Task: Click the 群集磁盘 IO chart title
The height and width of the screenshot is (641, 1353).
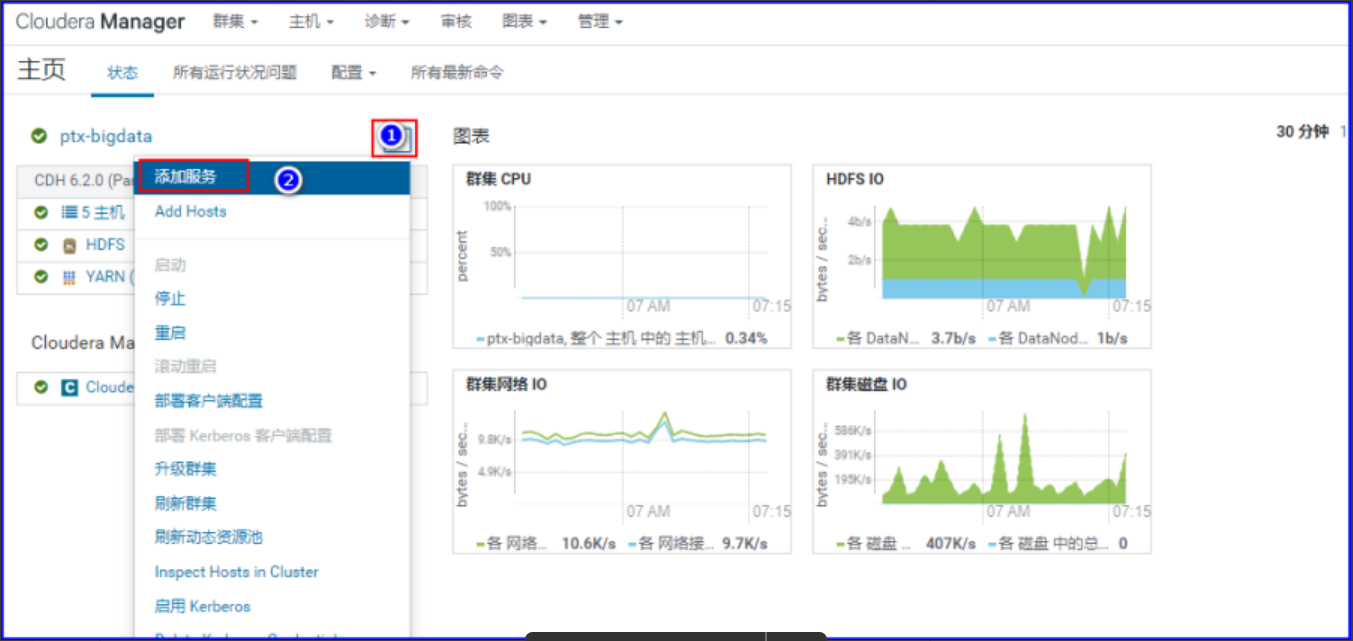Action: pyautogui.click(x=866, y=384)
